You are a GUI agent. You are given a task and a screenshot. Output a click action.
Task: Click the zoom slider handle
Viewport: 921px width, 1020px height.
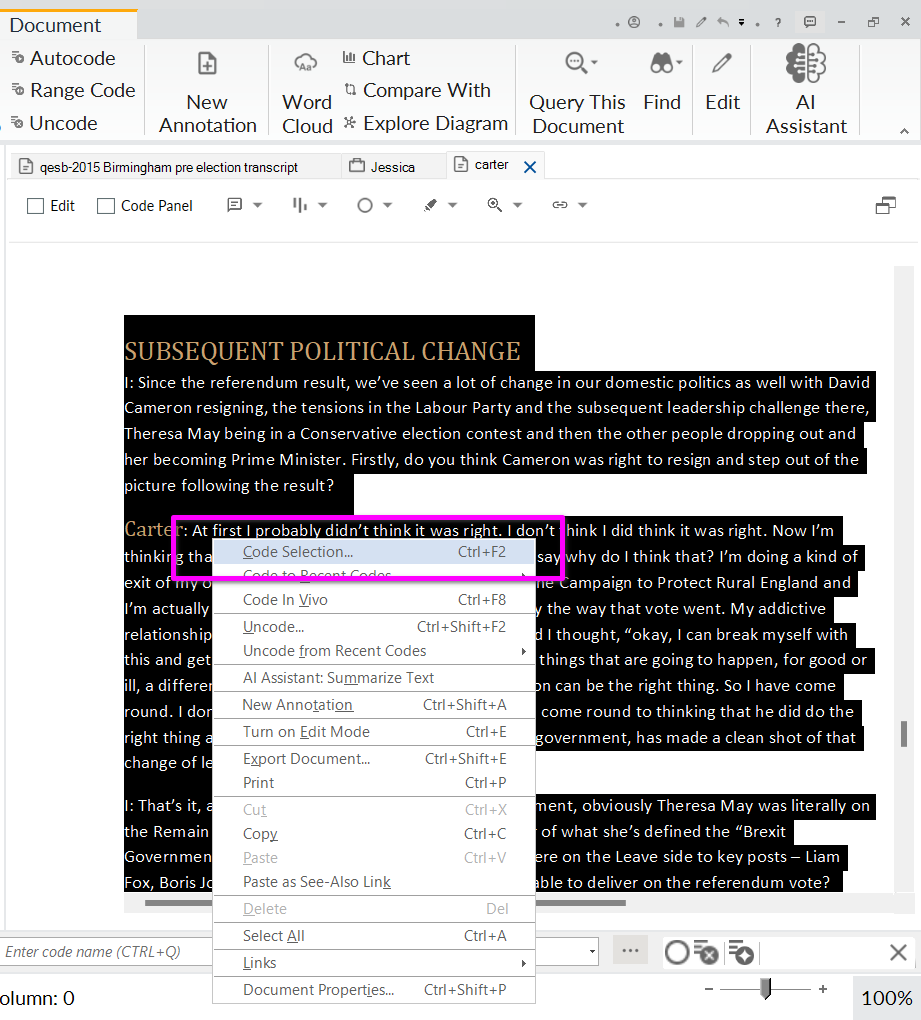click(x=765, y=989)
